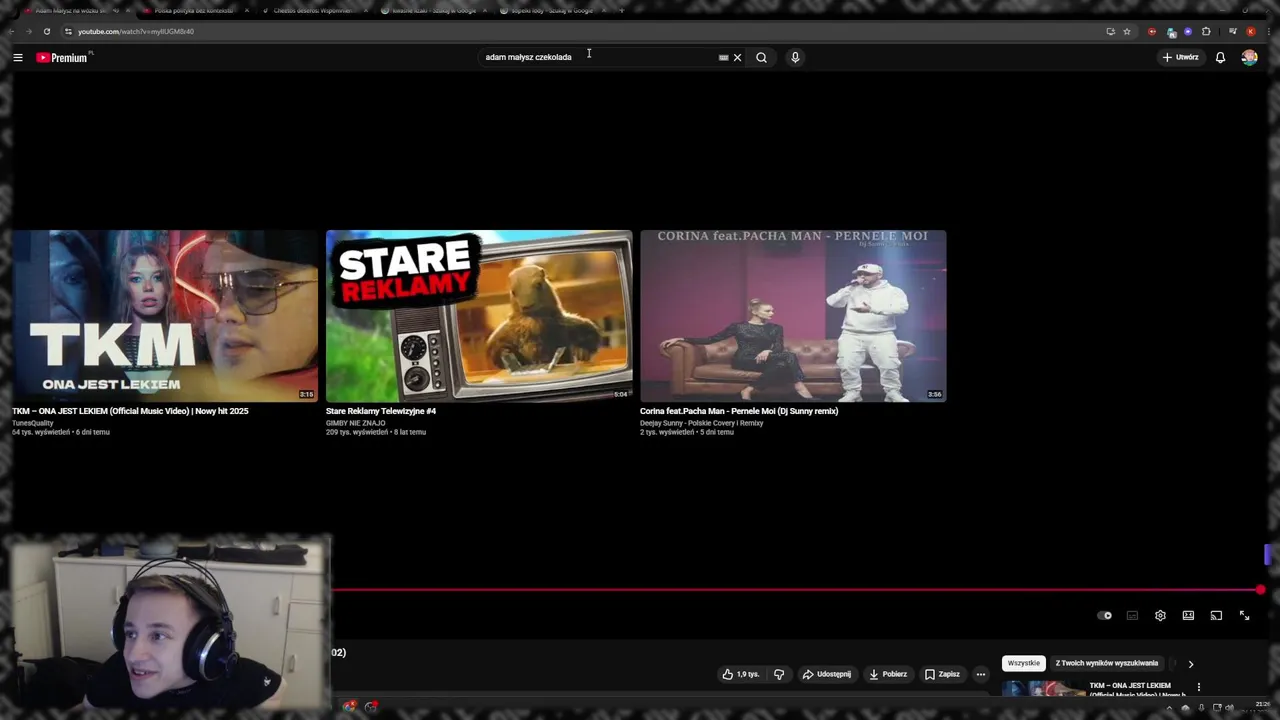Save video with Zapisz
The image size is (1280, 720).
(943, 674)
